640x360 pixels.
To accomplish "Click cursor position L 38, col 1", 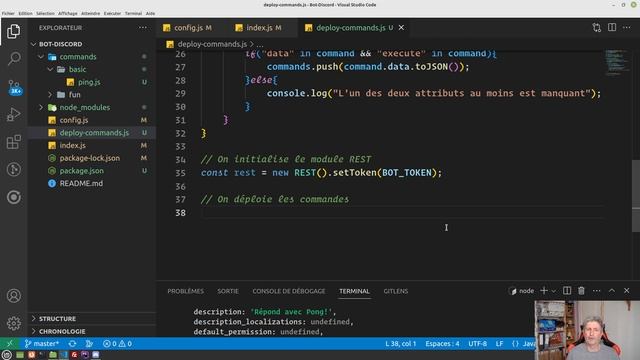I will pos(400,344).
